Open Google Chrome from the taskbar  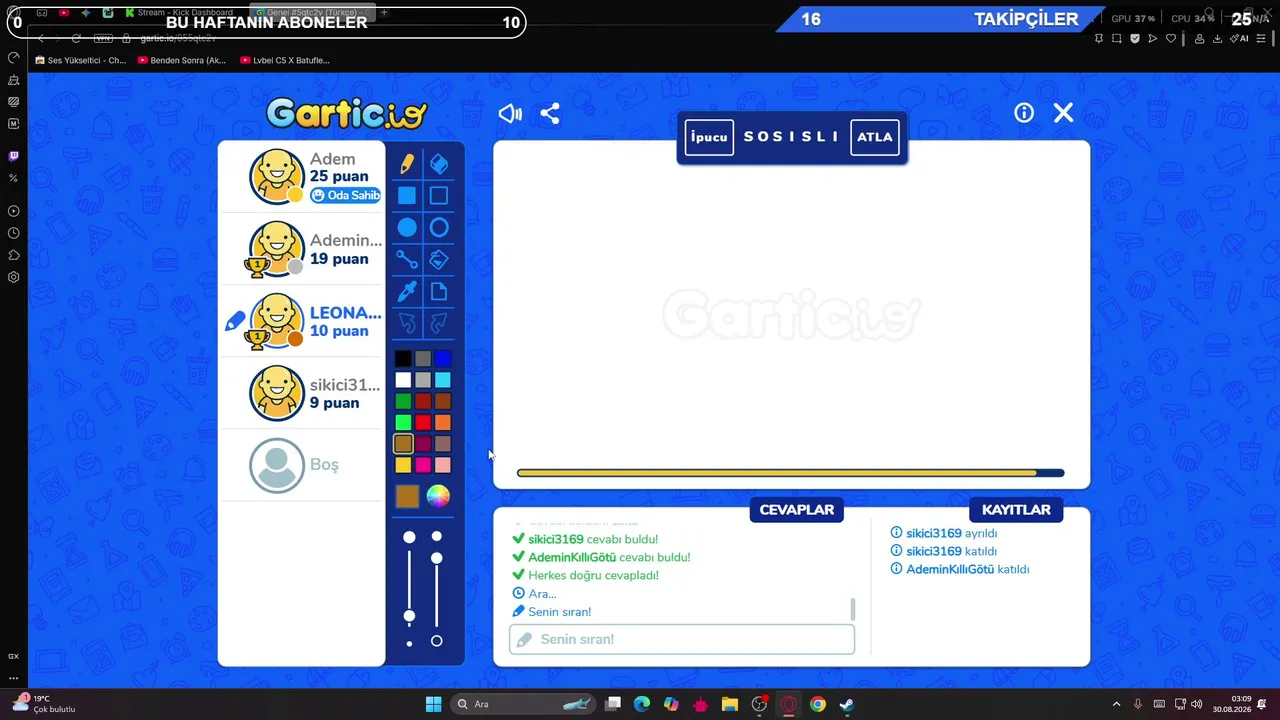tap(818, 704)
